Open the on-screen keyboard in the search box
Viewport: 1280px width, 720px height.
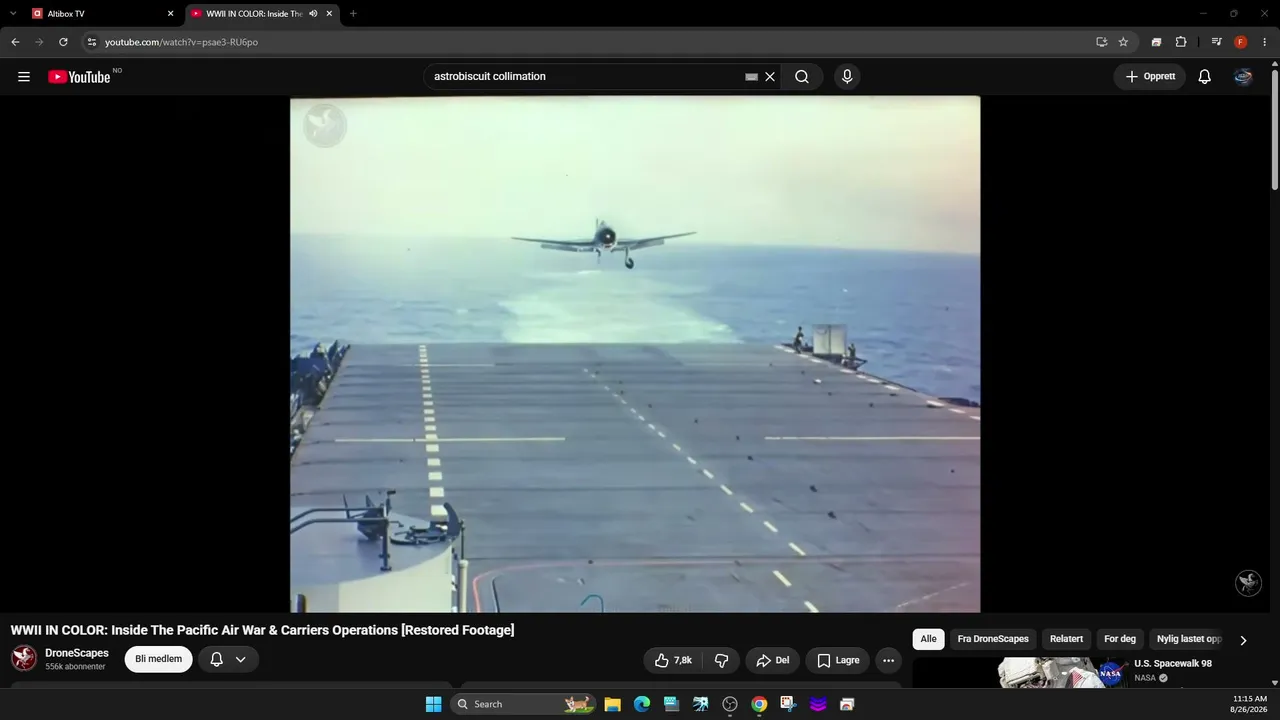point(752,77)
